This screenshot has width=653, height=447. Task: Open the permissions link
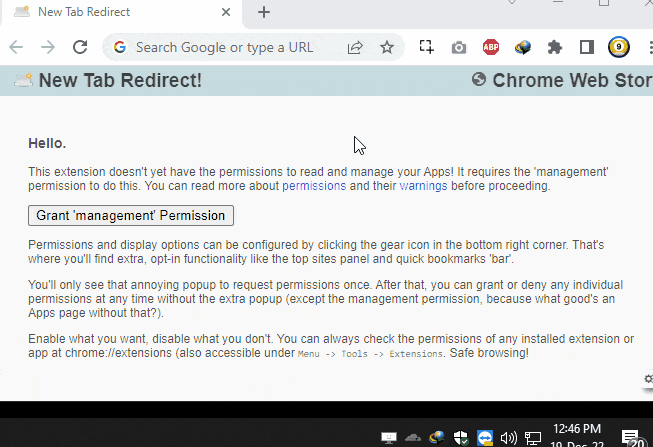[314, 186]
